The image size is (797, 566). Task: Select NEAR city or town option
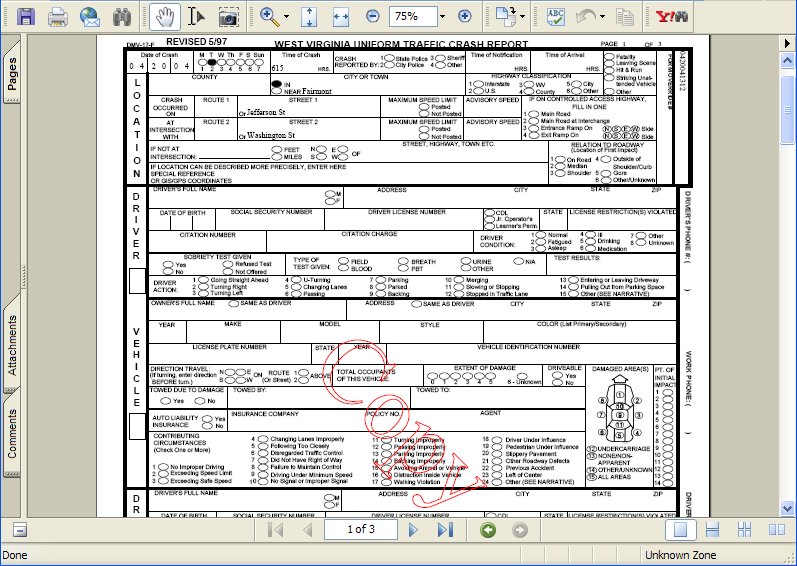(277, 91)
